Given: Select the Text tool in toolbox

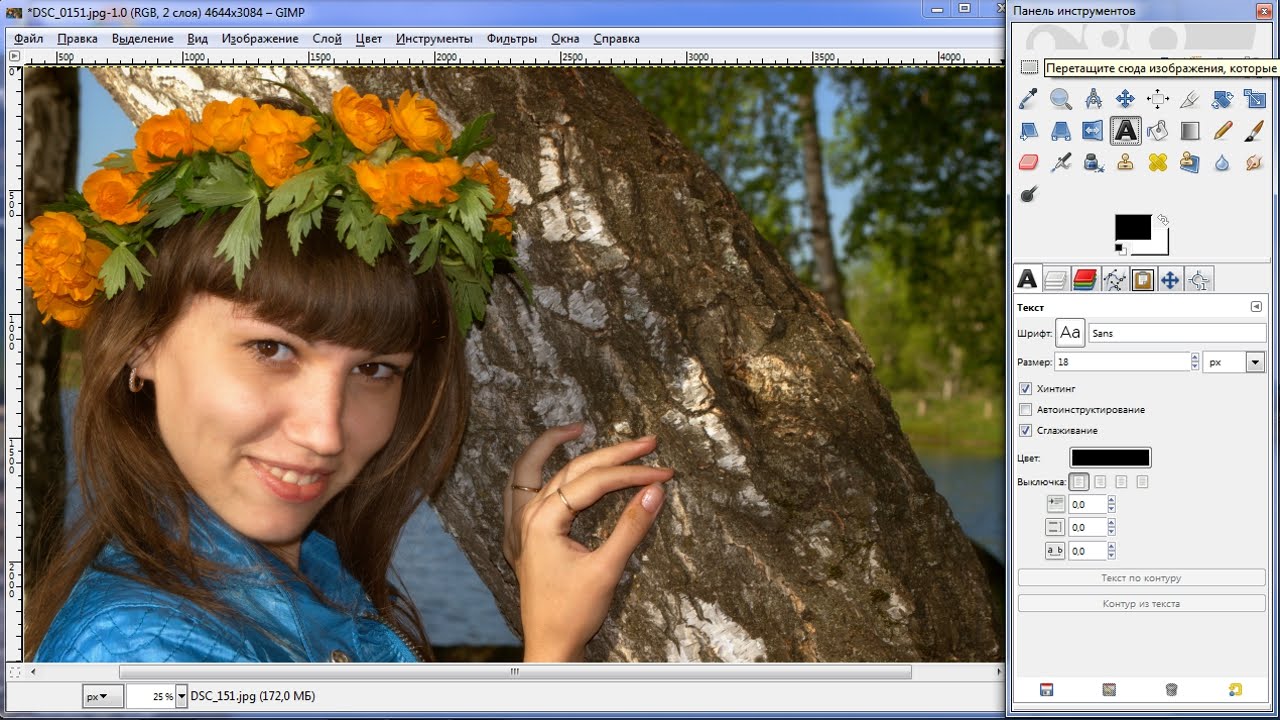Looking at the screenshot, I should pos(1125,130).
